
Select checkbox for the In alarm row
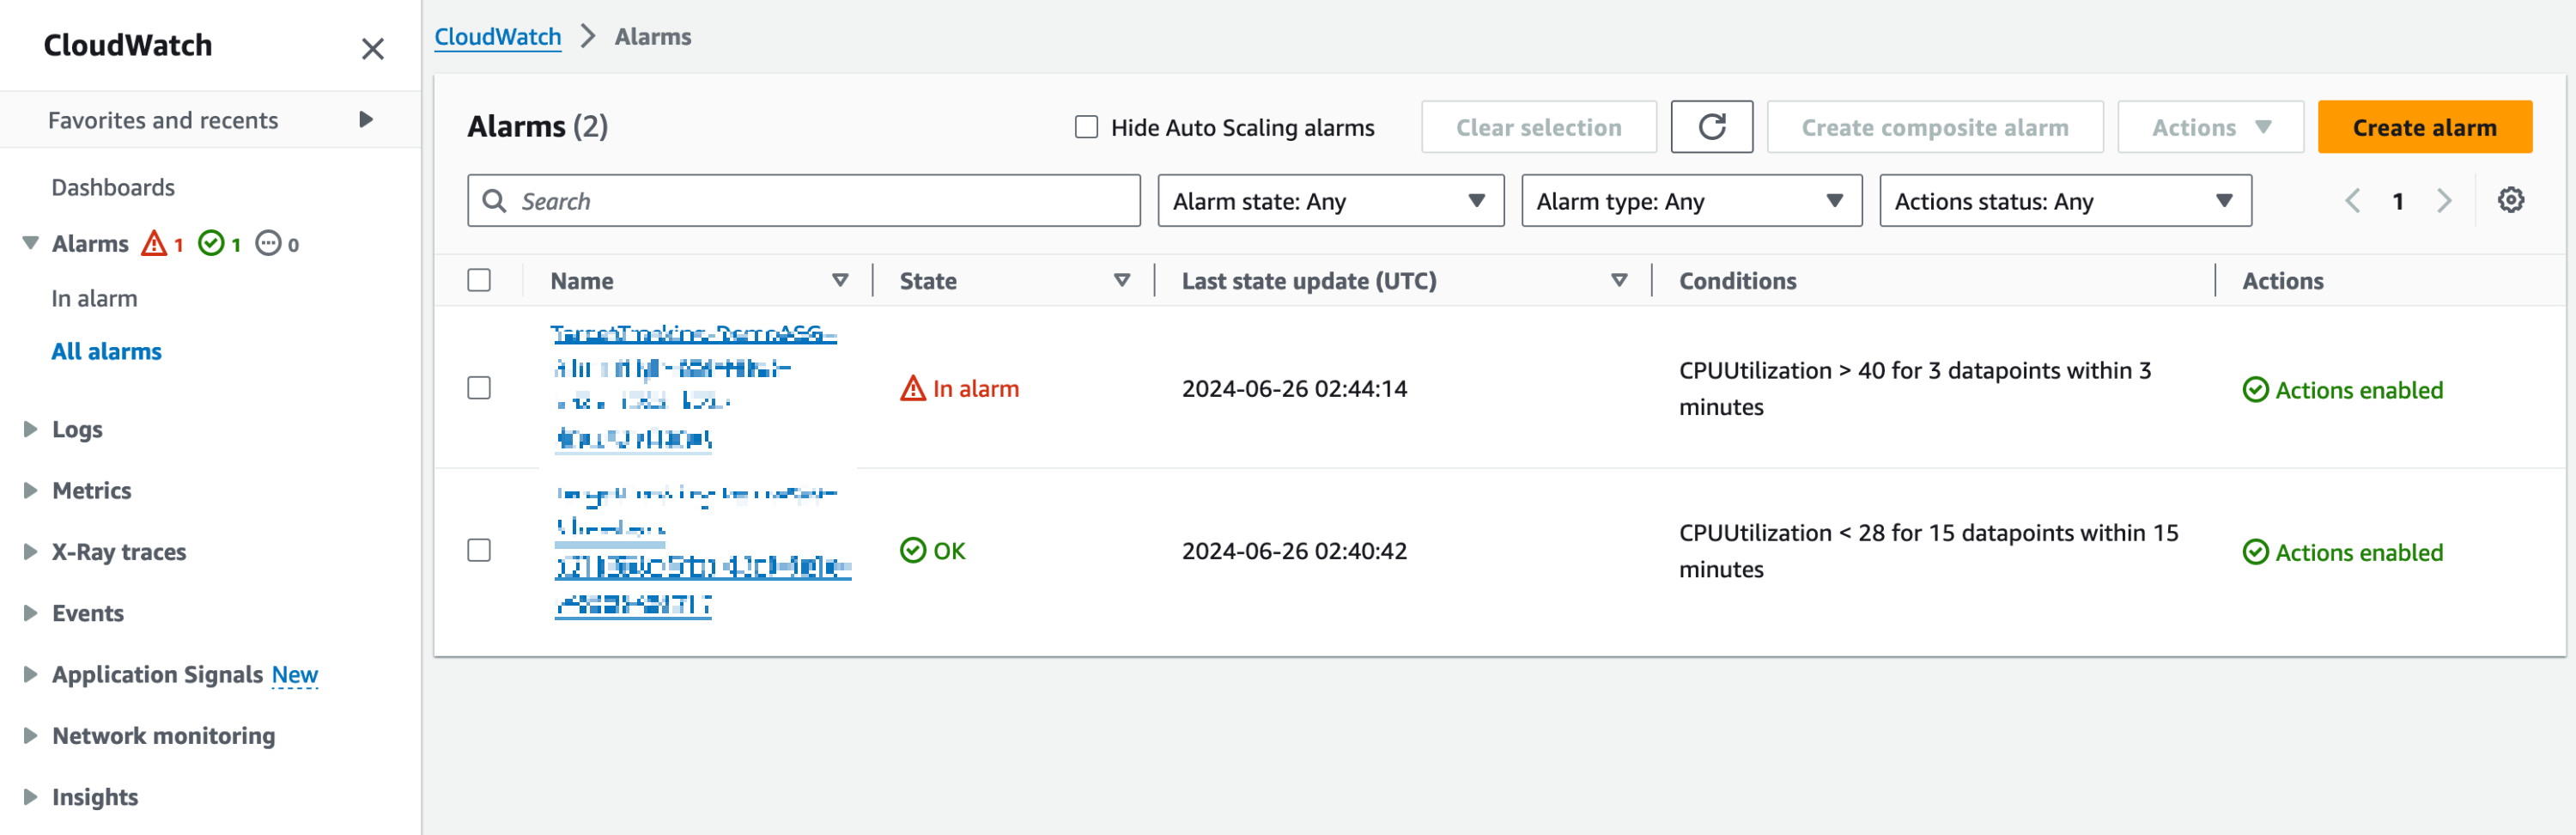479,387
